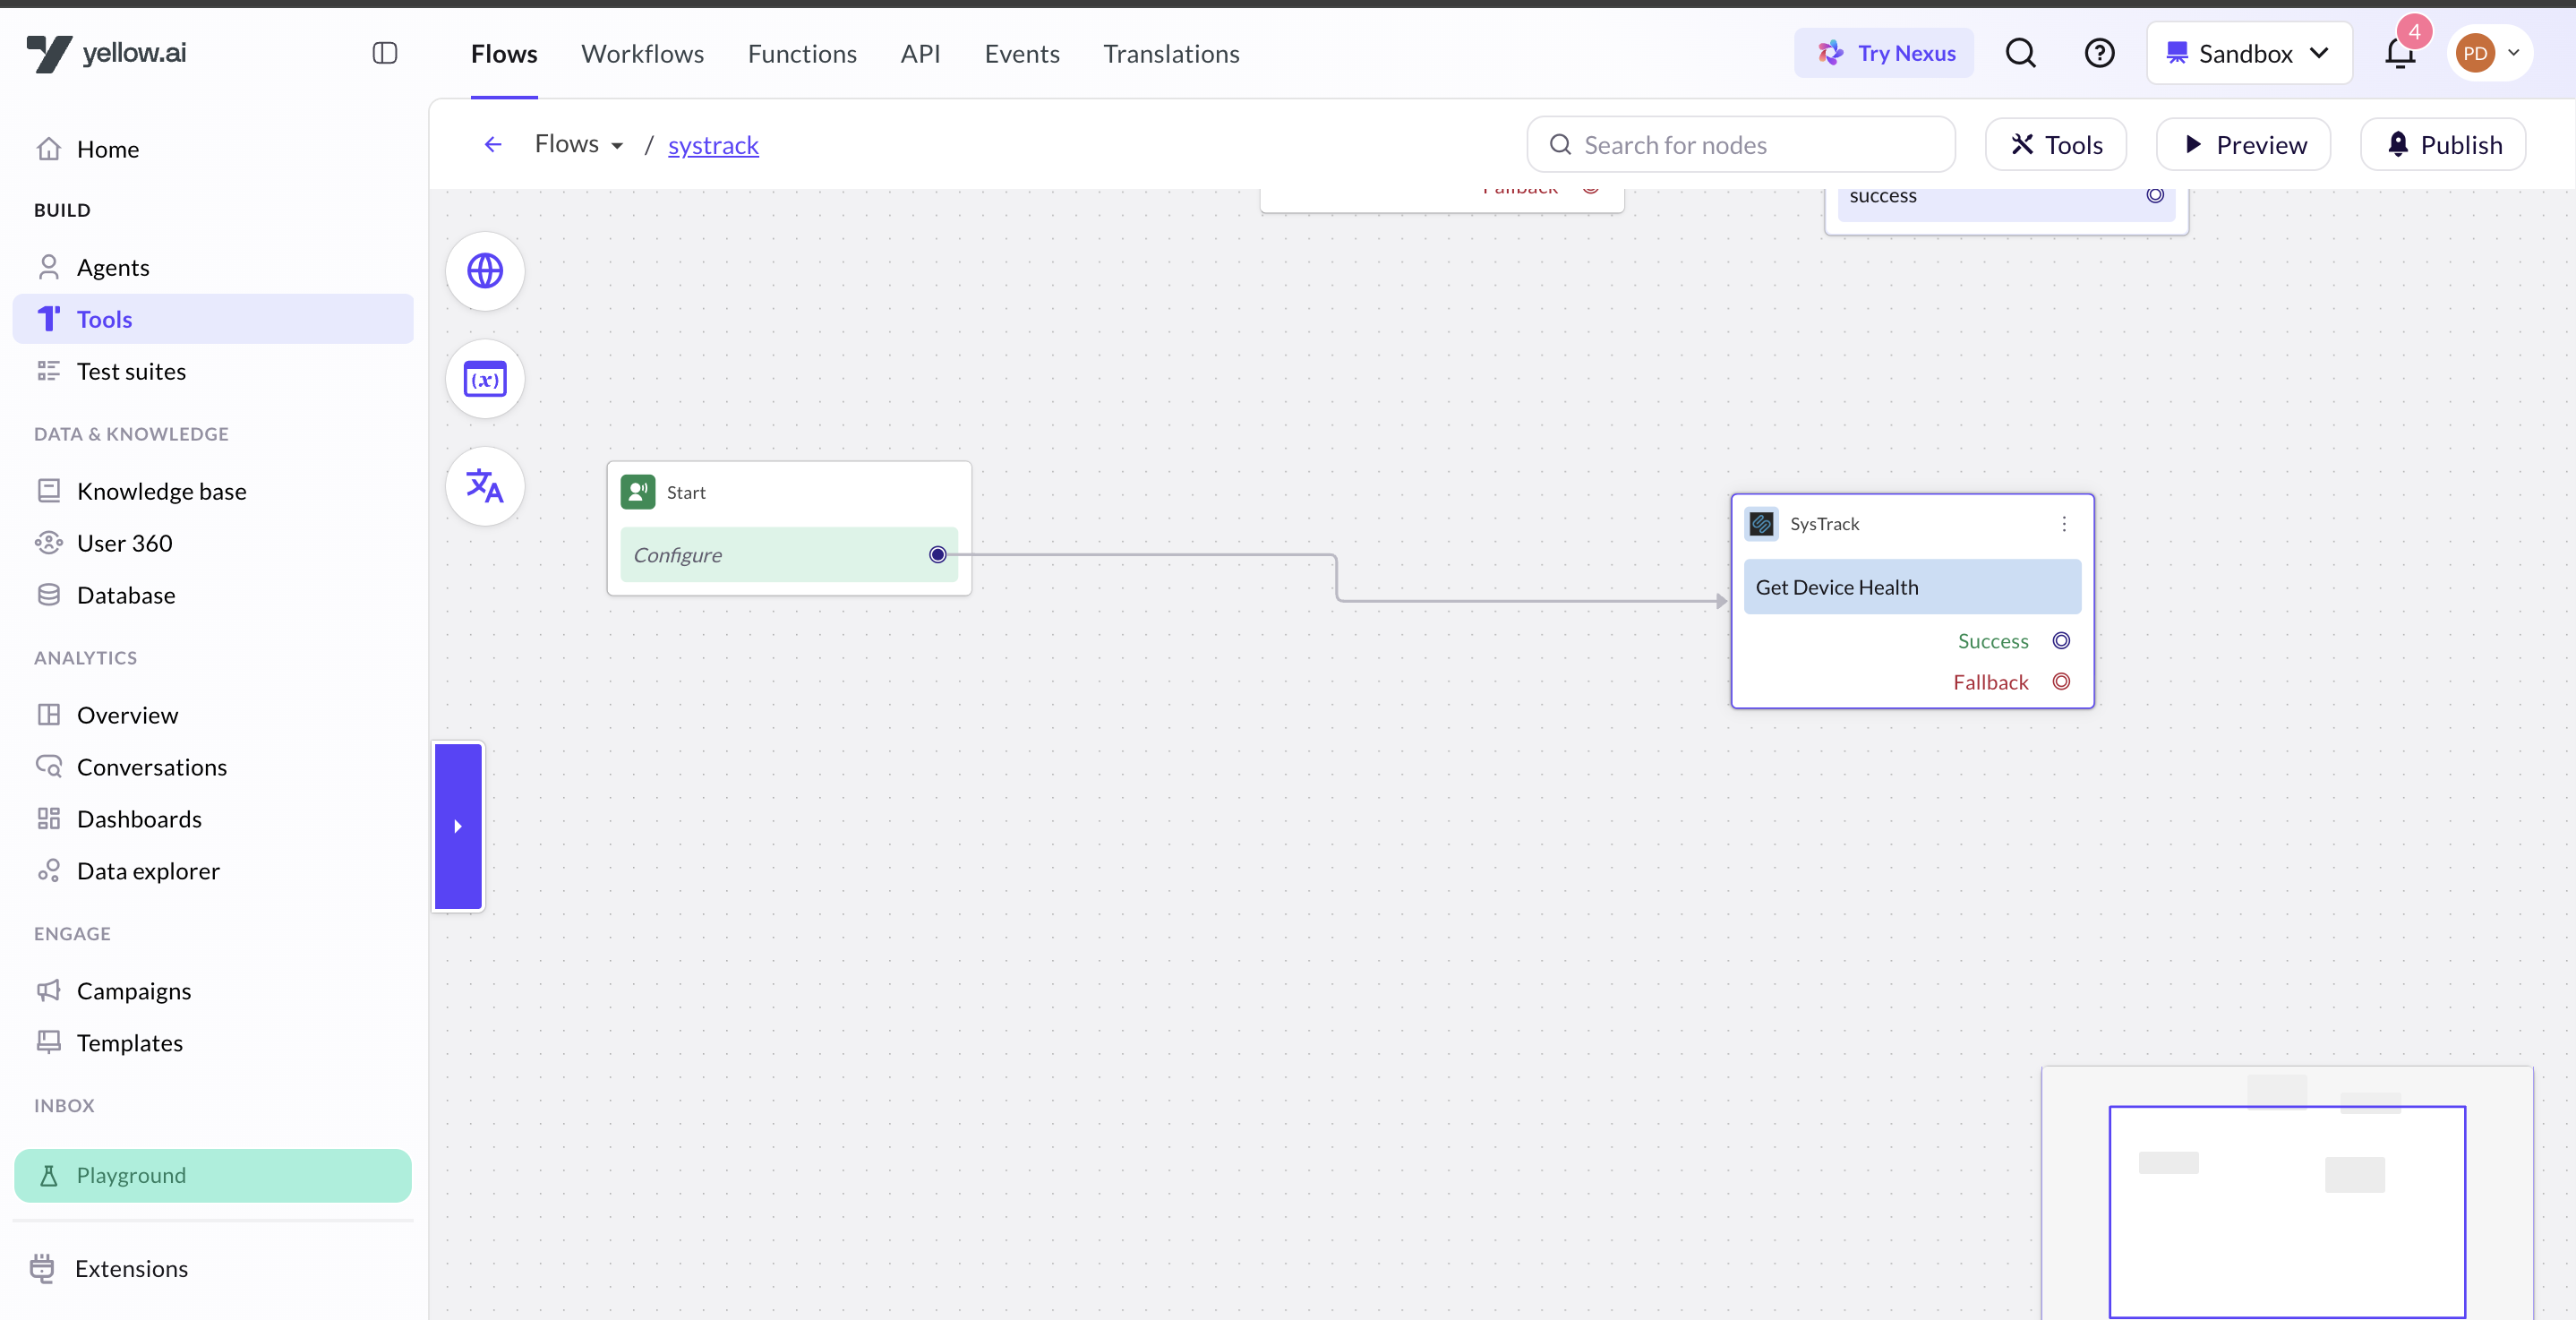Open the translate language icon

(x=485, y=486)
